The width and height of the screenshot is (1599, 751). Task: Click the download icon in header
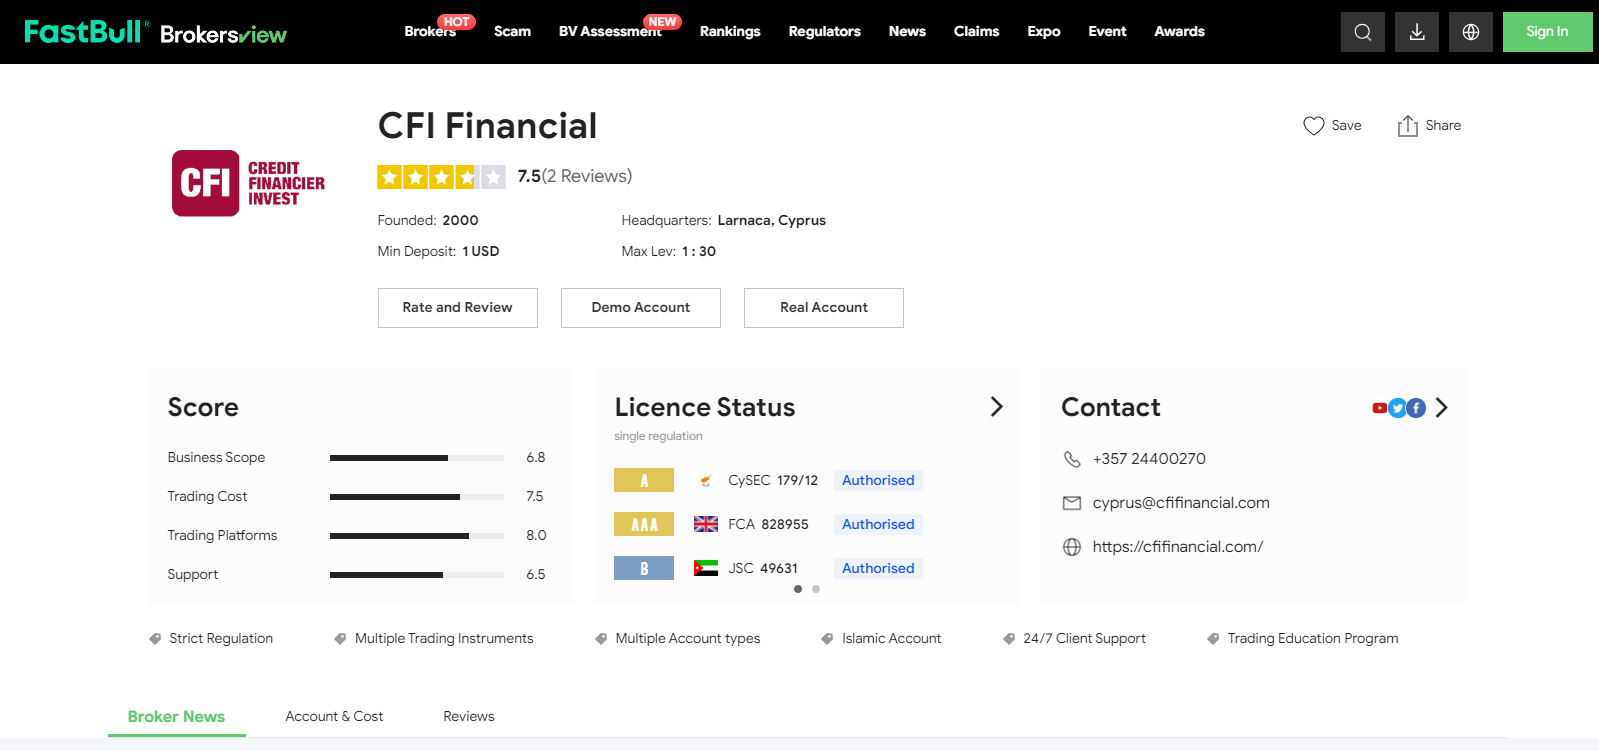(x=1416, y=32)
